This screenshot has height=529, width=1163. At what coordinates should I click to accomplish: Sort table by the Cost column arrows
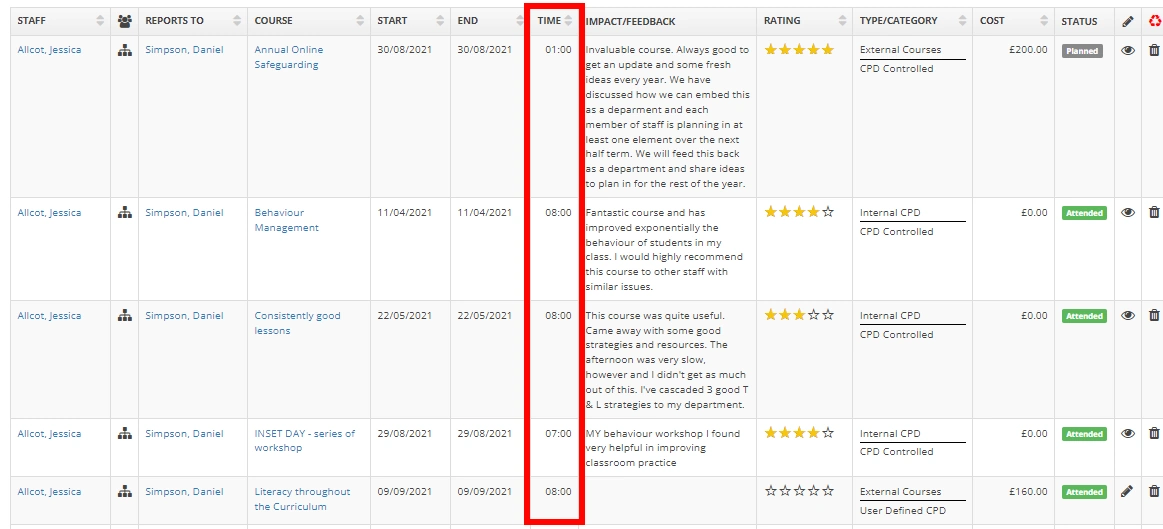(1046, 21)
